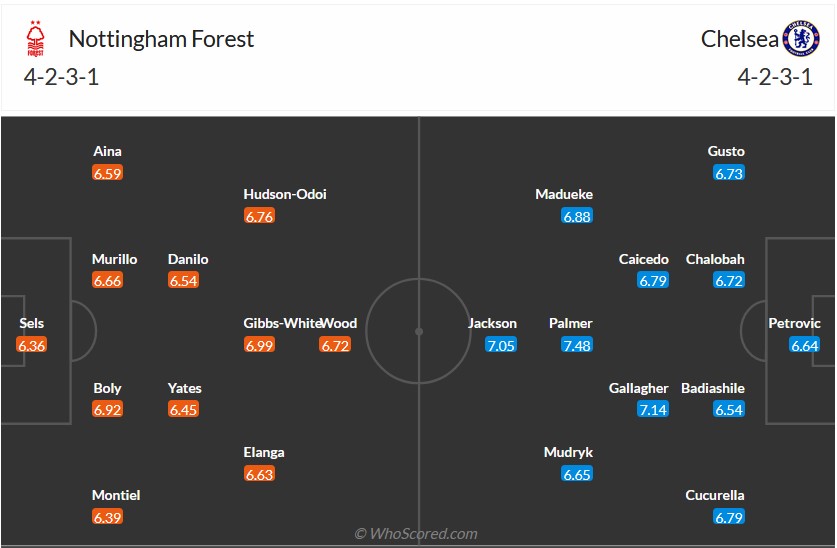Viewport: 837px width, 548px height.
Task: Select goalkeeper Sels' 6.36 rating
Action: coord(31,345)
